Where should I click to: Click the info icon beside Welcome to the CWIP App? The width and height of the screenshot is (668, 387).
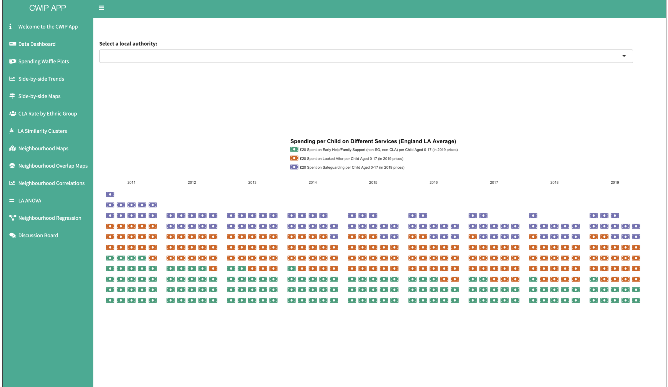click(x=11, y=26)
